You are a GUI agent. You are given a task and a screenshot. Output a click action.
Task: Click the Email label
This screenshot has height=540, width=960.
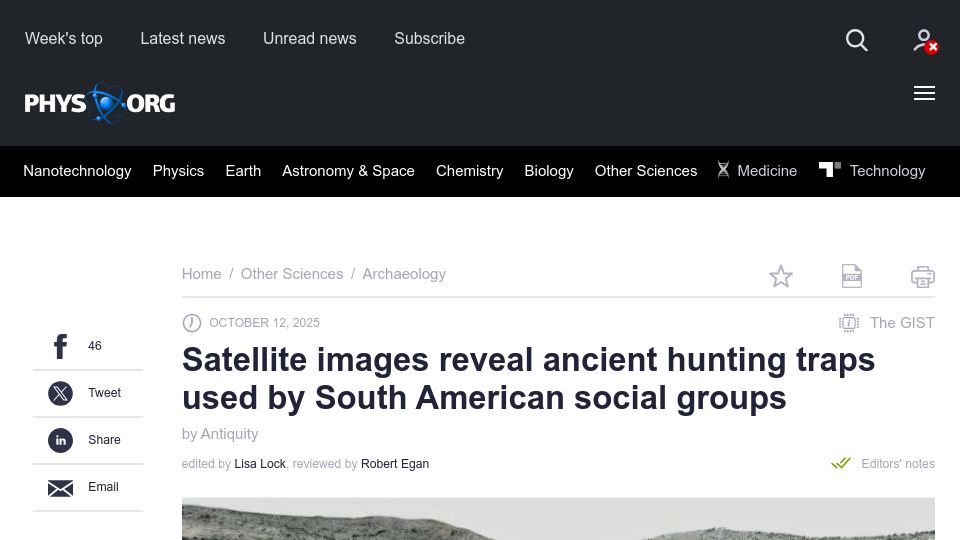point(103,487)
